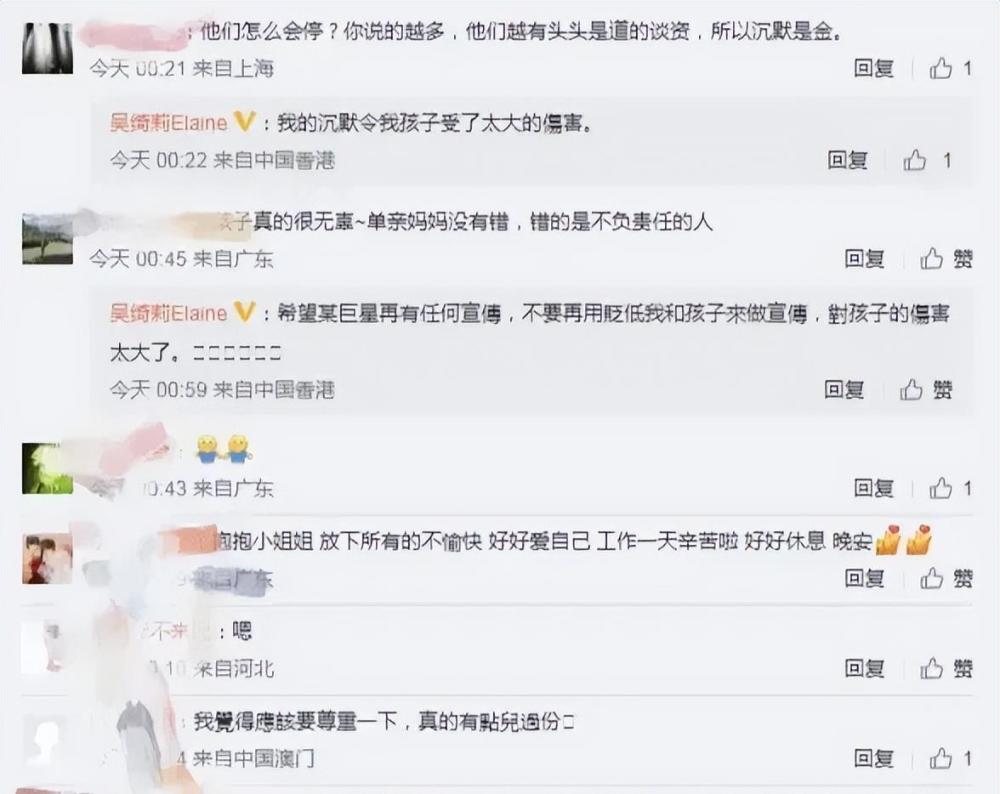
Task: Like Elaine's 00:22 reply thumbs-up icon
Action: (x=915, y=159)
